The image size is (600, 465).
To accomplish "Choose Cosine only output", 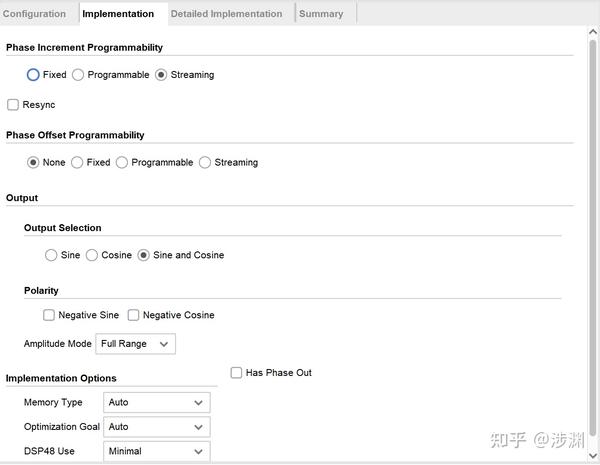I will pyautogui.click(x=92, y=256).
